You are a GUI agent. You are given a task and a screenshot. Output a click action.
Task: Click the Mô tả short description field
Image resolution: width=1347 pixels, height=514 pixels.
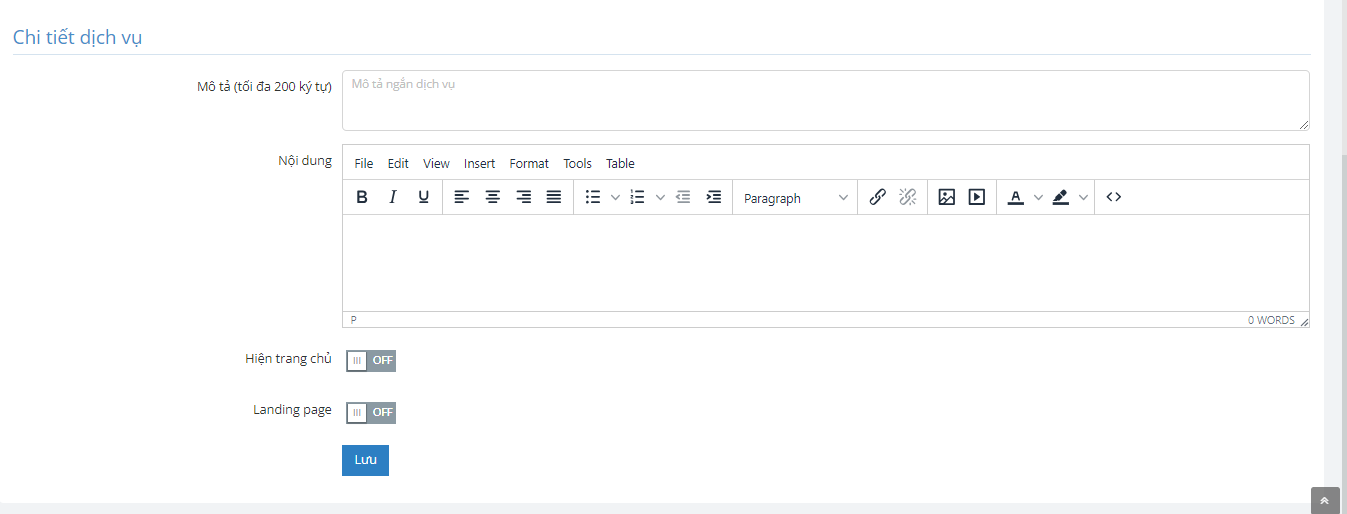pyautogui.click(x=825, y=100)
